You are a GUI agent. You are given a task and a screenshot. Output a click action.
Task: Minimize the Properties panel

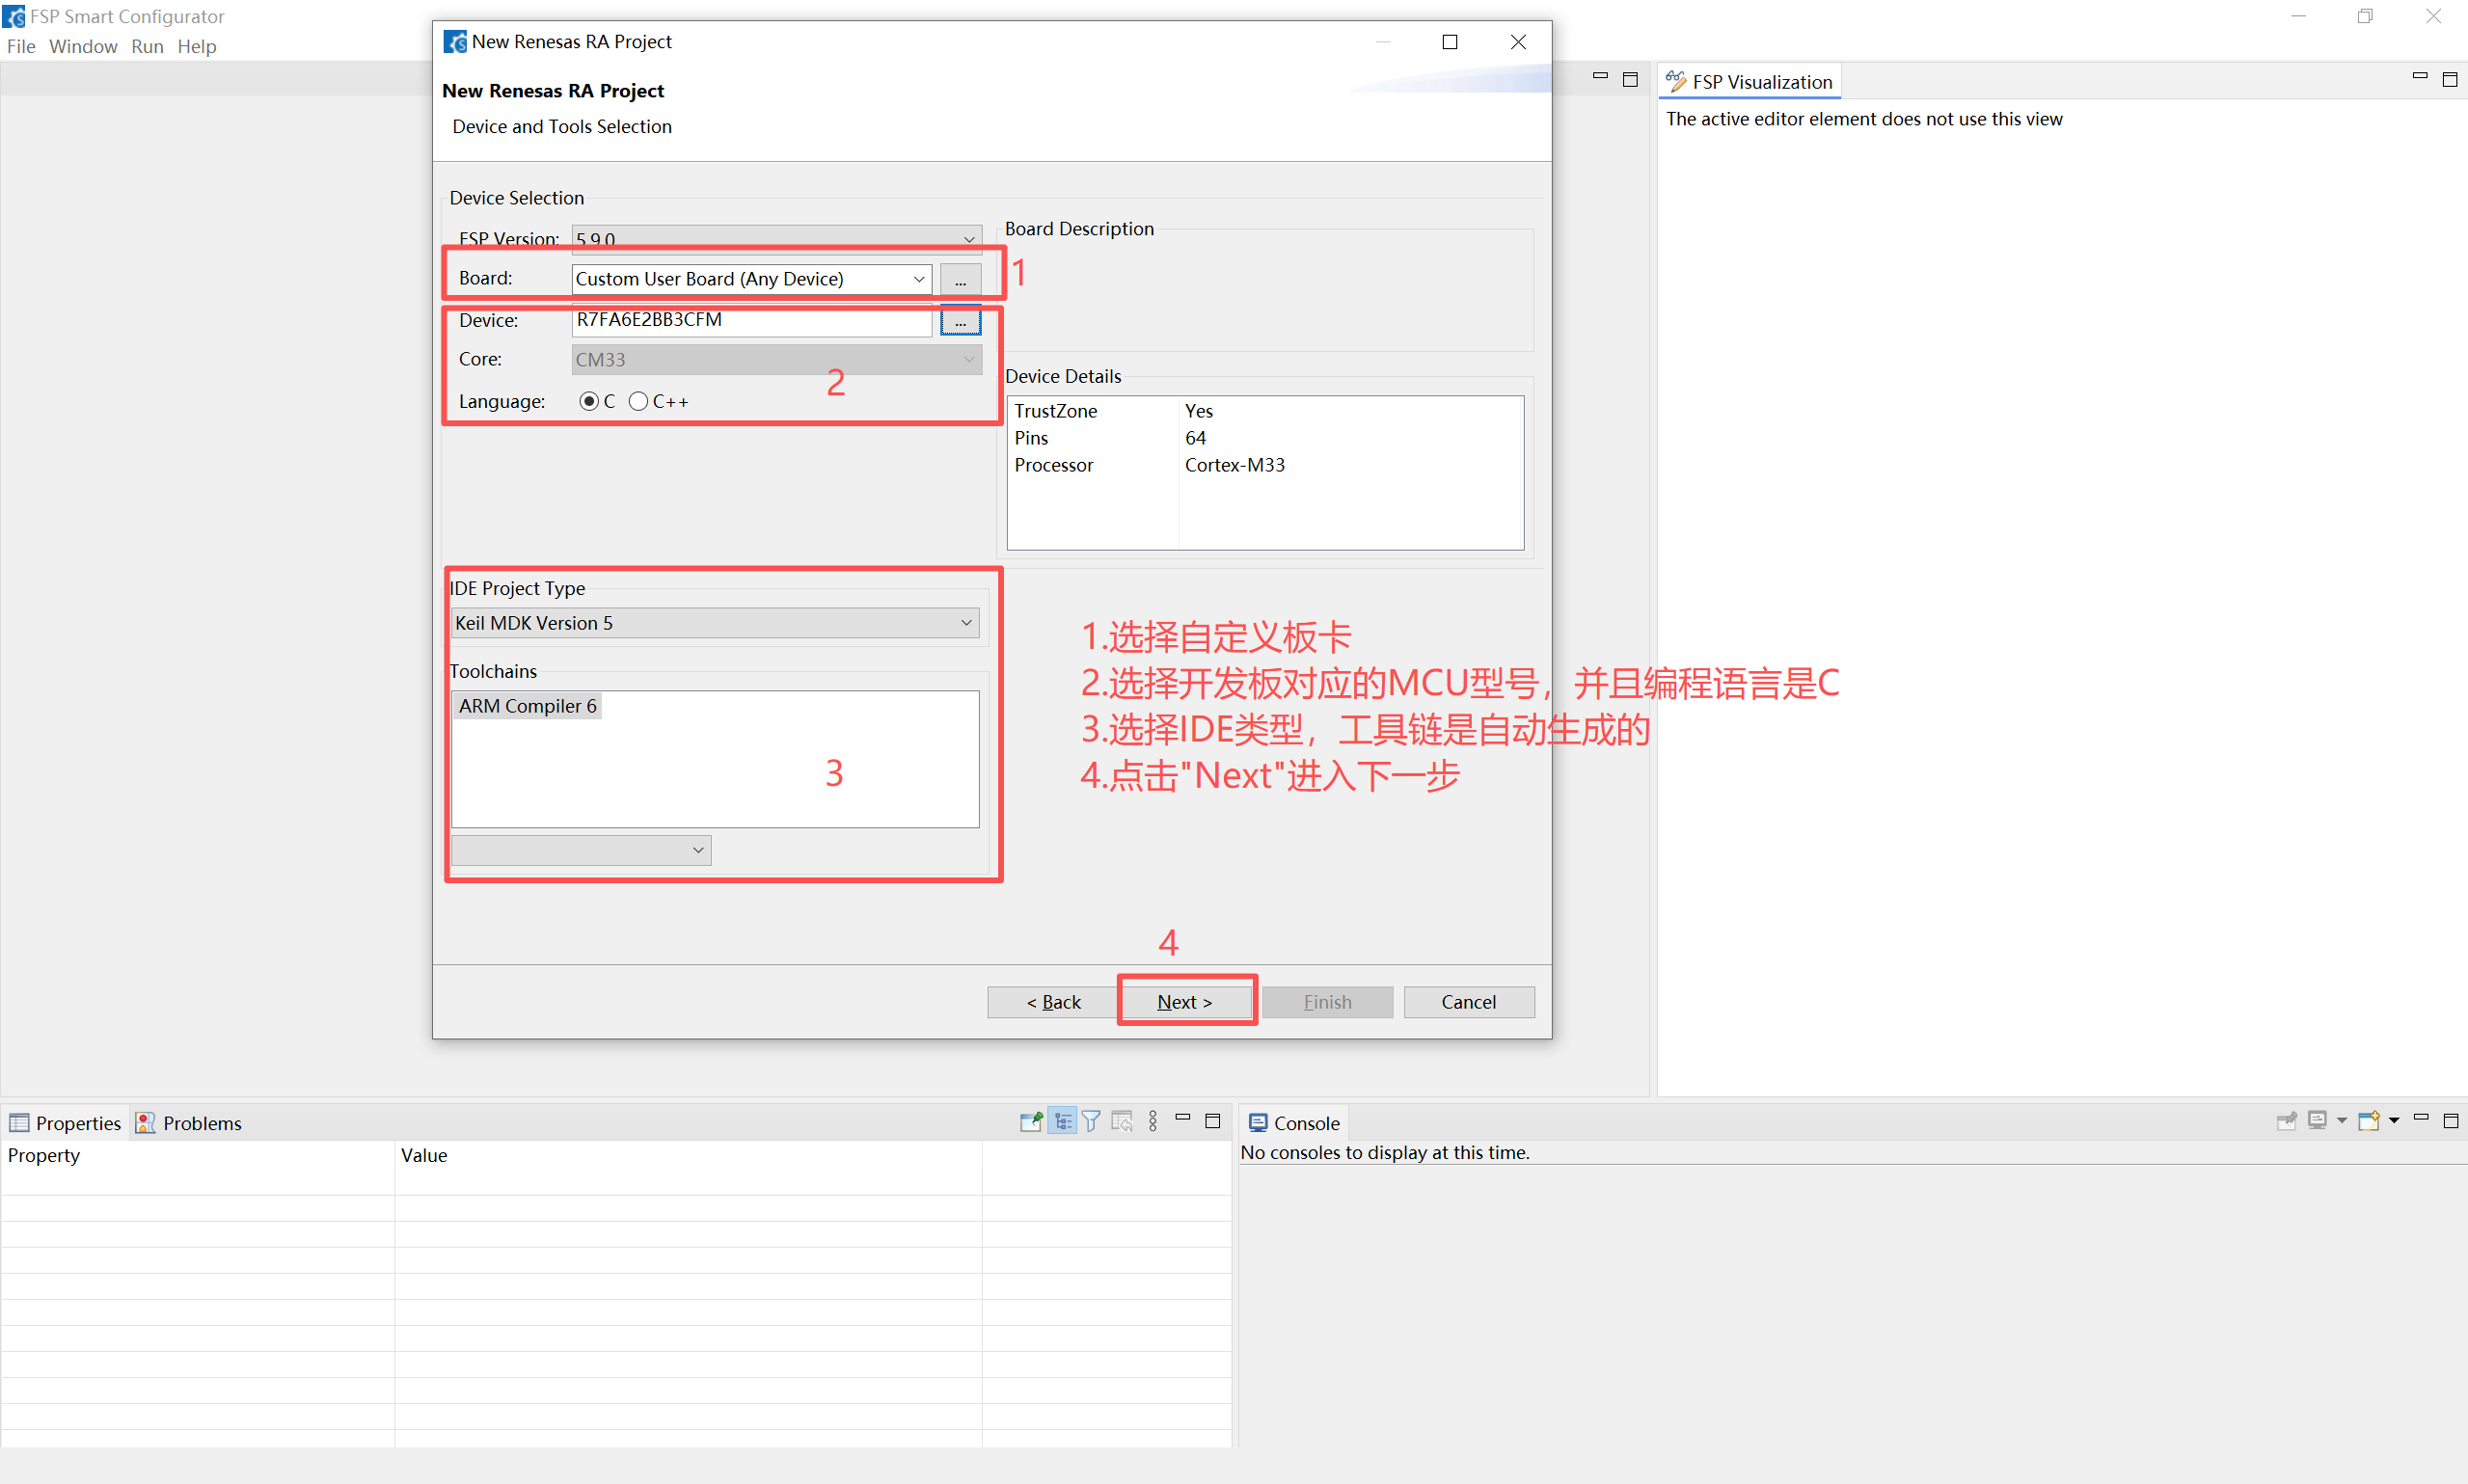coord(1183,1119)
